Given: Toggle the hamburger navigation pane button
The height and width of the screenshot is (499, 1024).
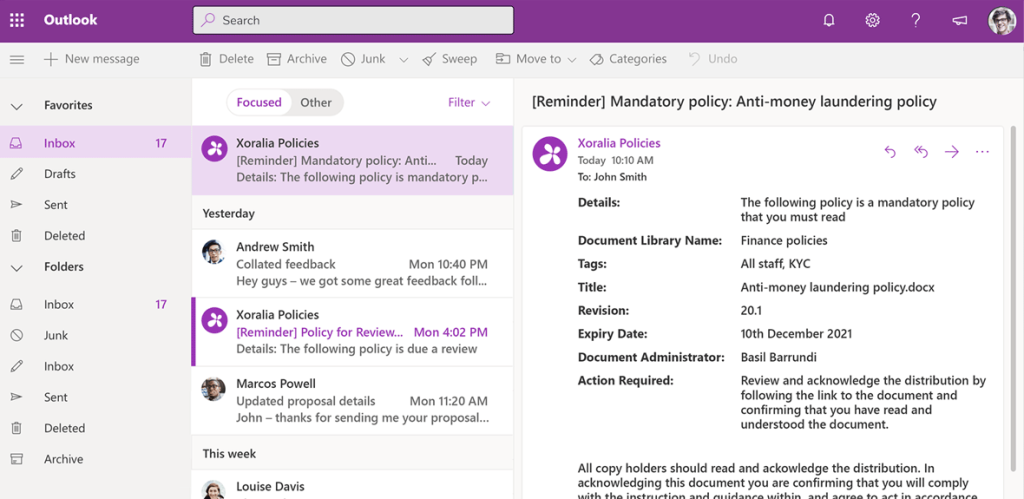Looking at the screenshot, I should (17, 59).
